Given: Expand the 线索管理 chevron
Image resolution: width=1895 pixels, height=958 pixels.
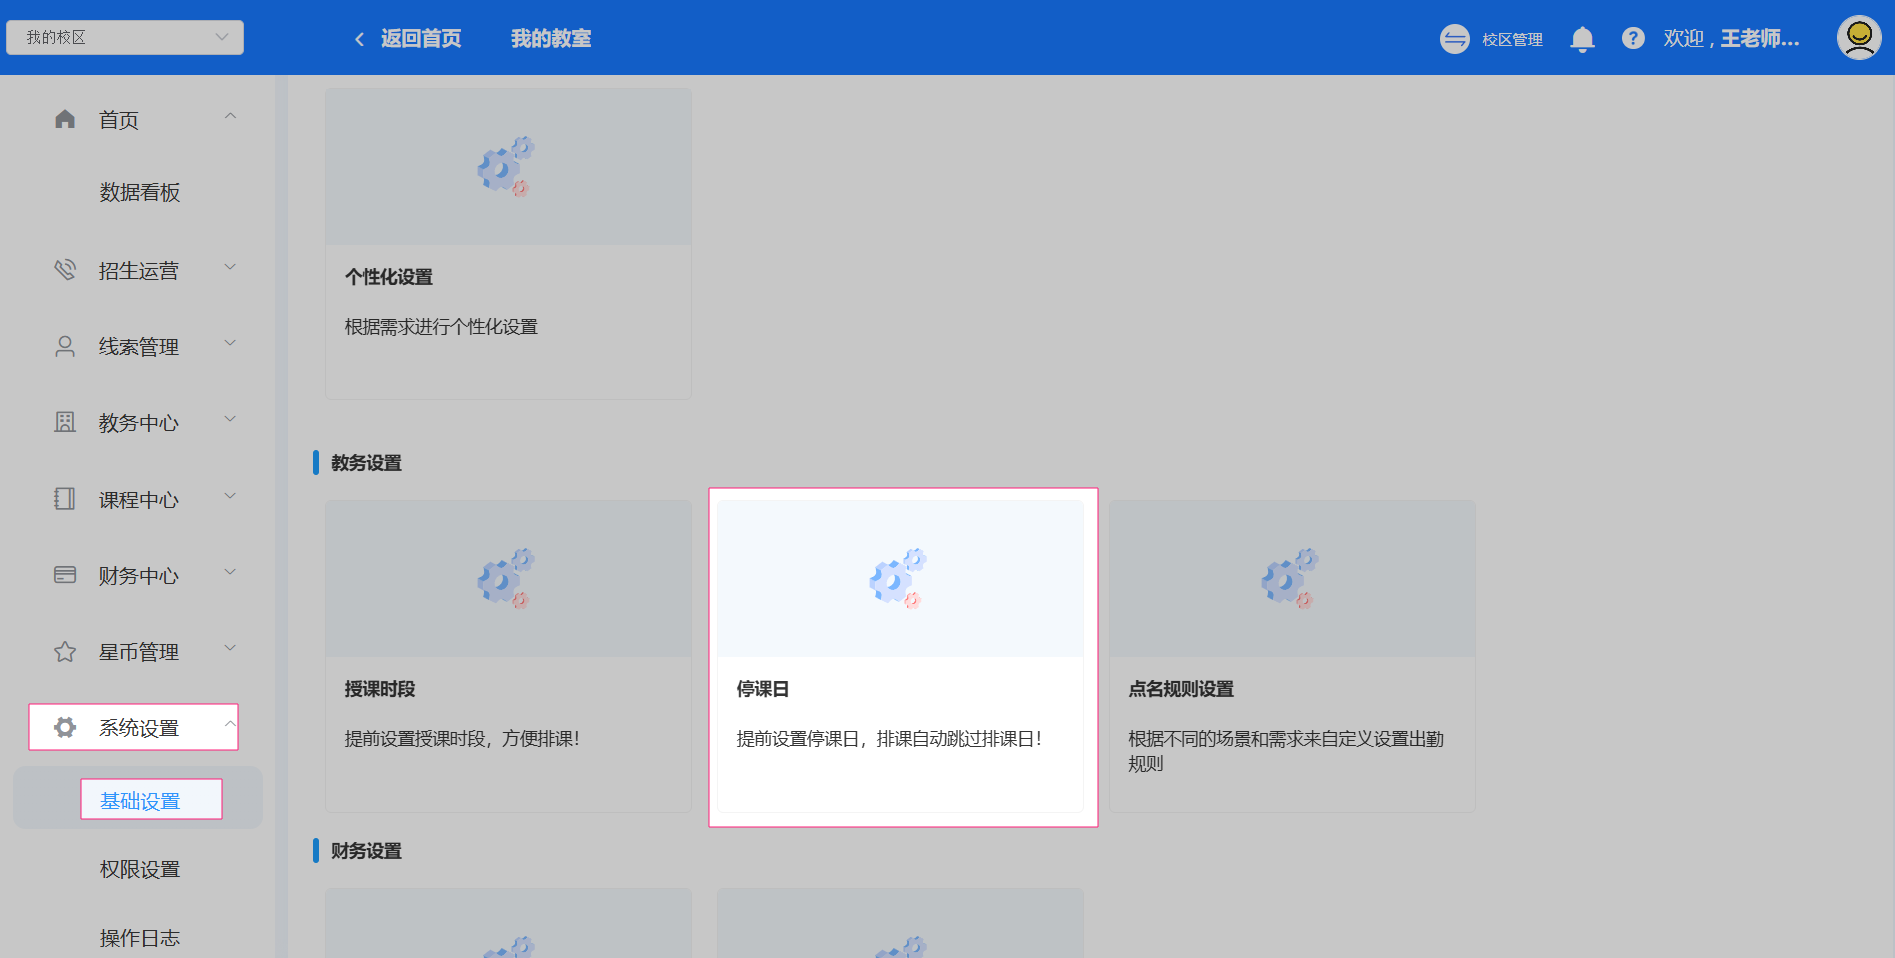Looking at the screenshot, I should pos(230,343).
